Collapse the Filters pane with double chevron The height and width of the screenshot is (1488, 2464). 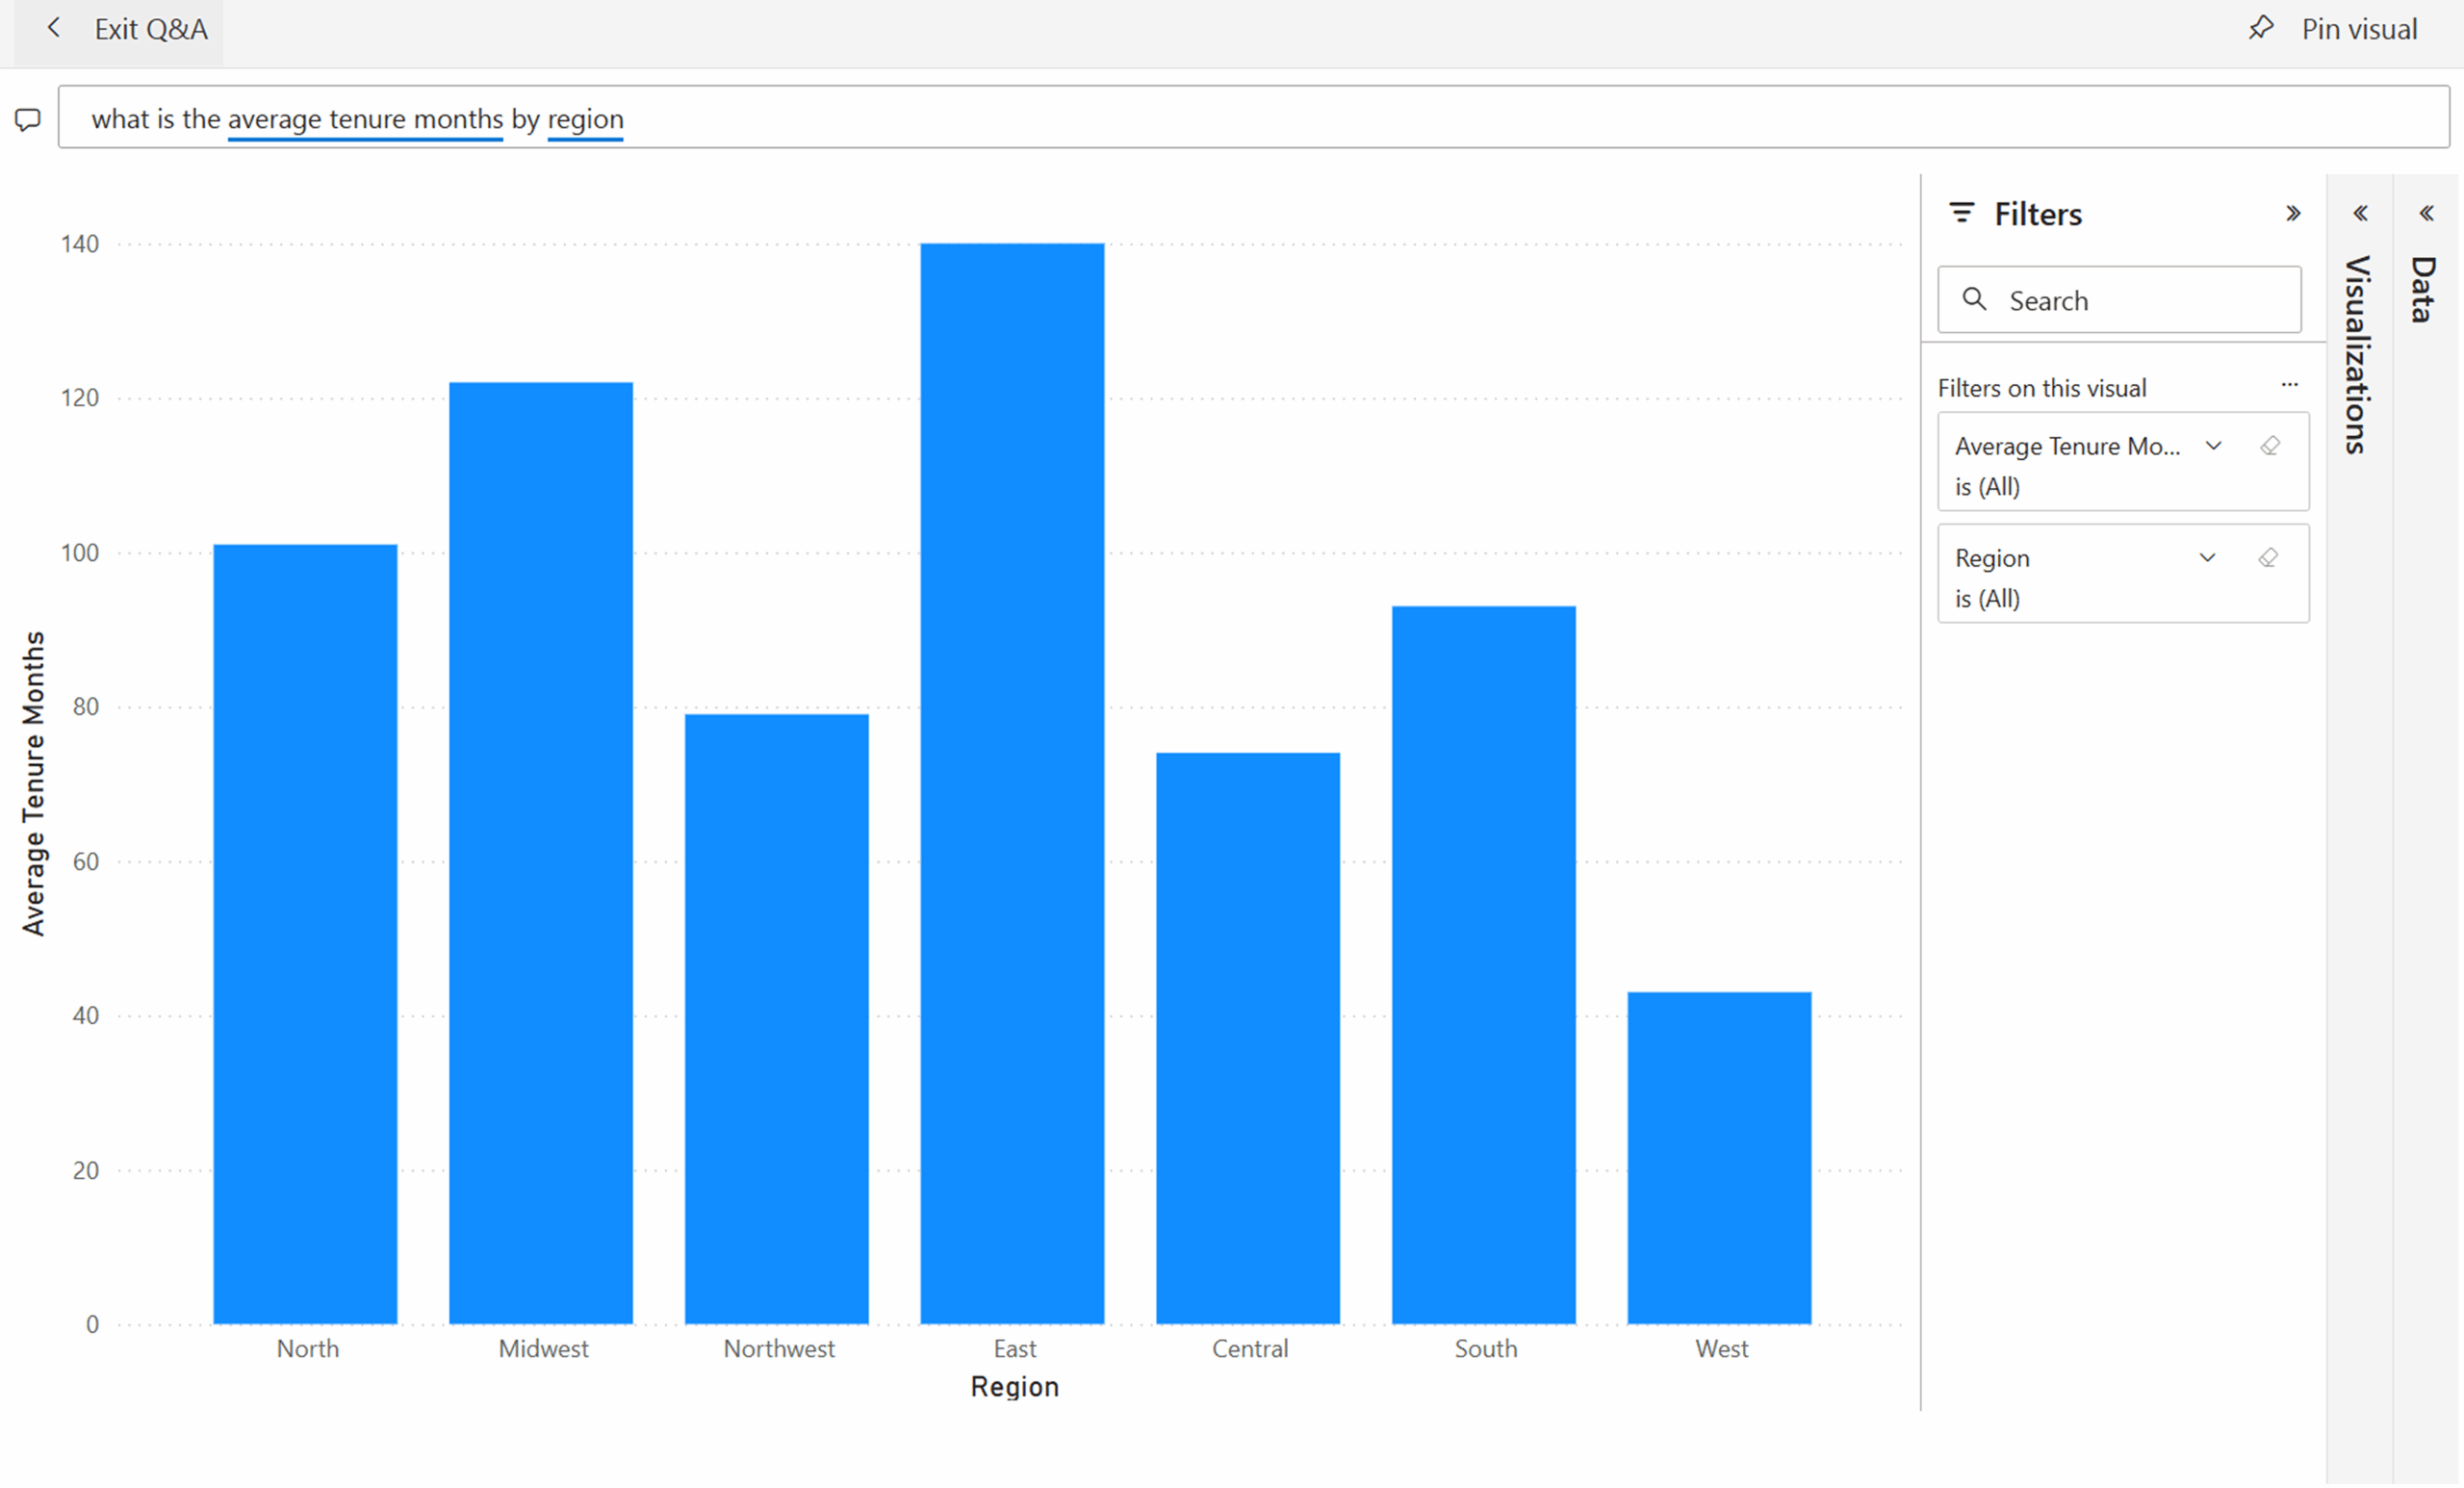[x=2293, y=213]
